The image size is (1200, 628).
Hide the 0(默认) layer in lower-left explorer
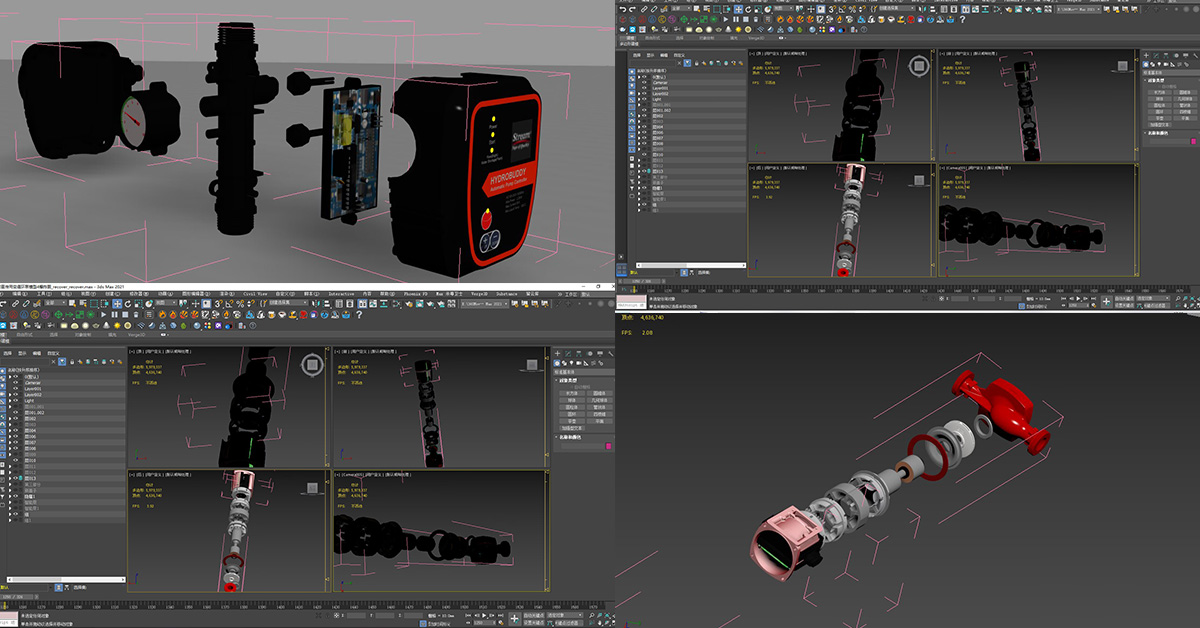16,377
